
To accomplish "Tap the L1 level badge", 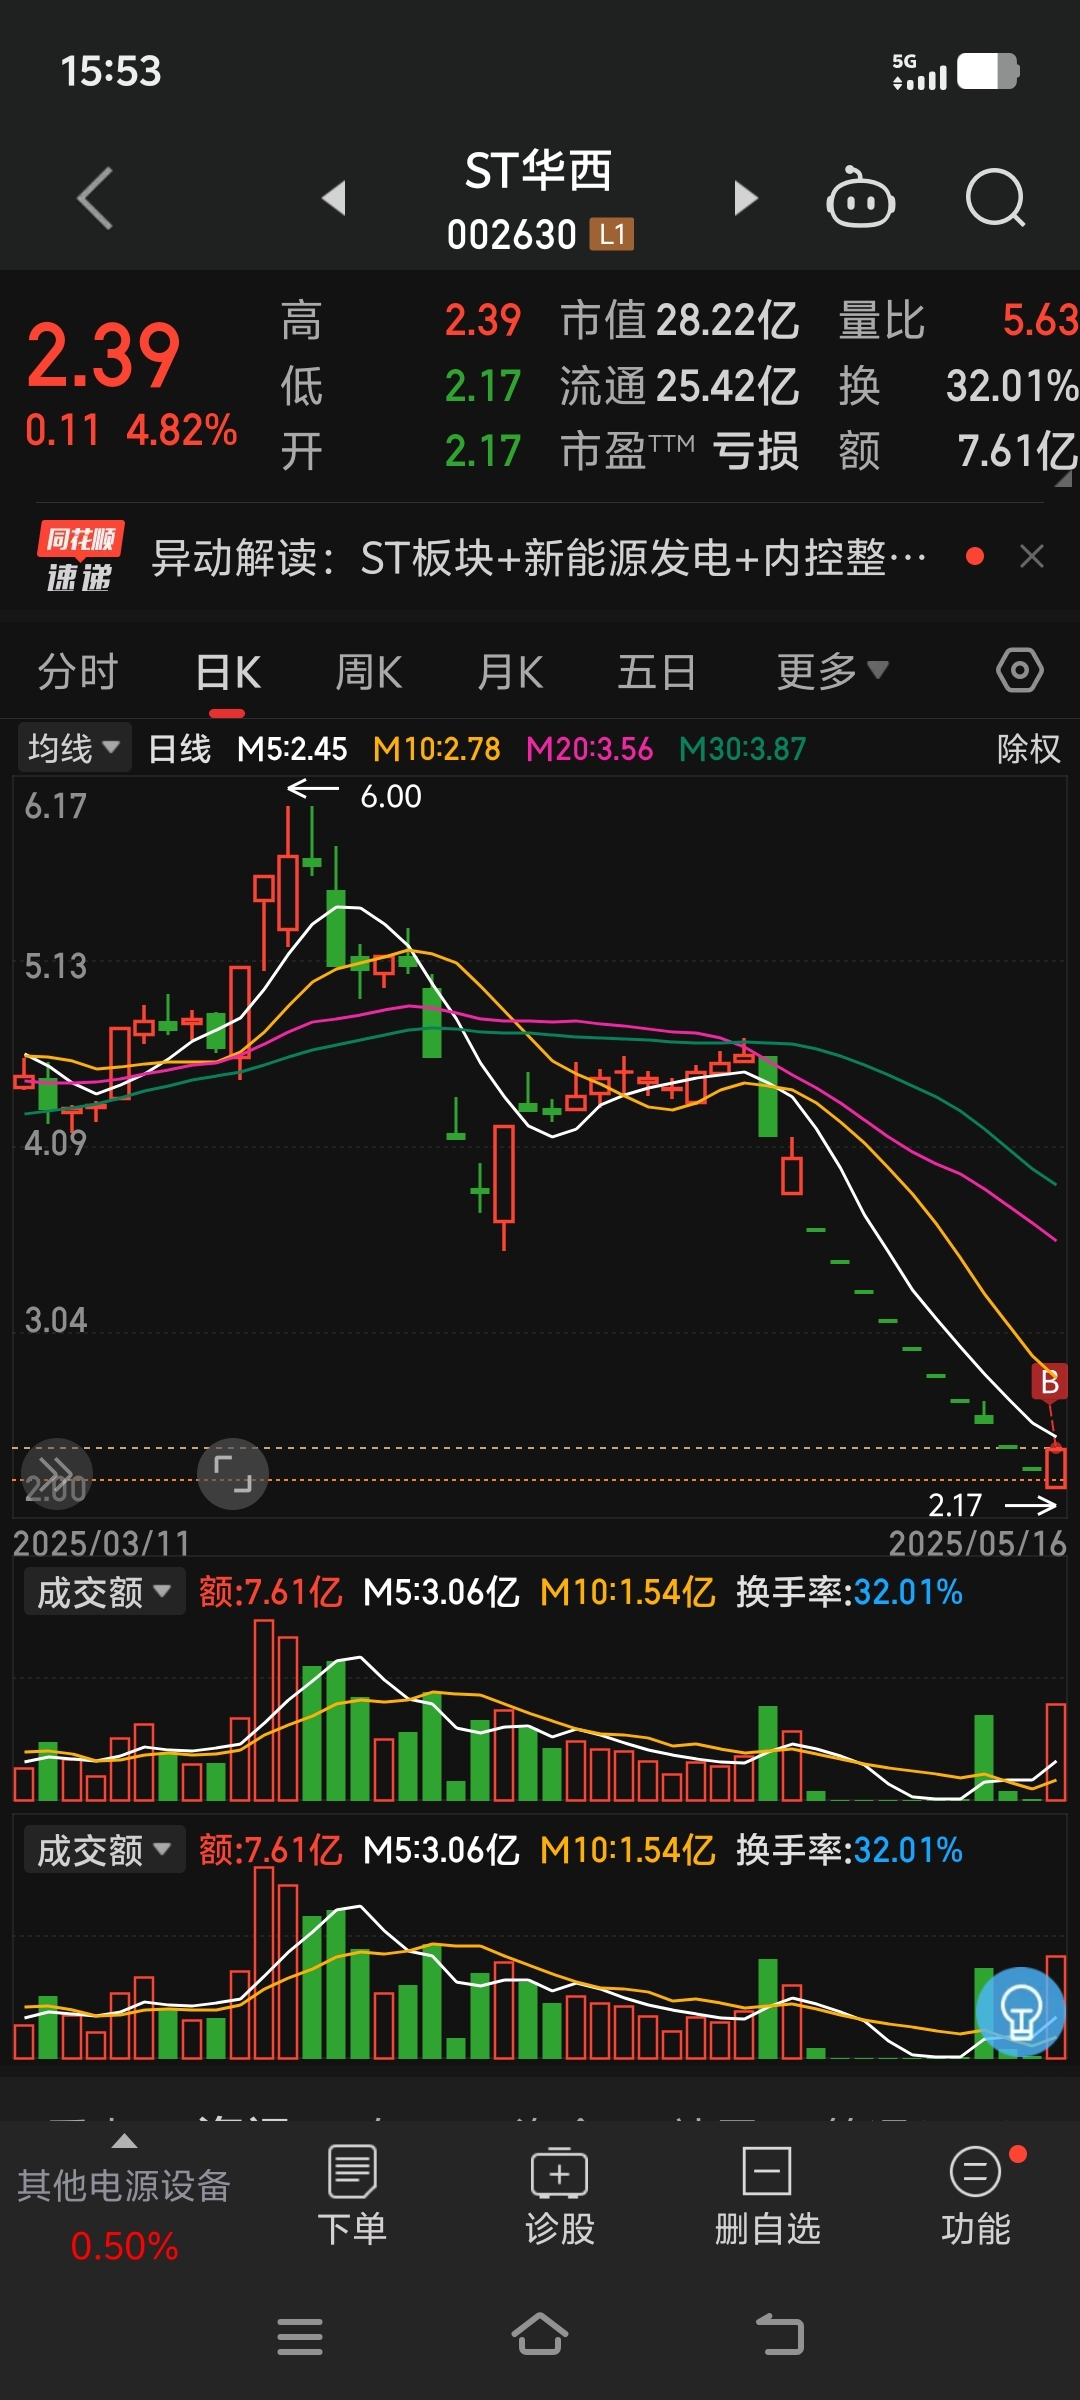I will [612, 235].
